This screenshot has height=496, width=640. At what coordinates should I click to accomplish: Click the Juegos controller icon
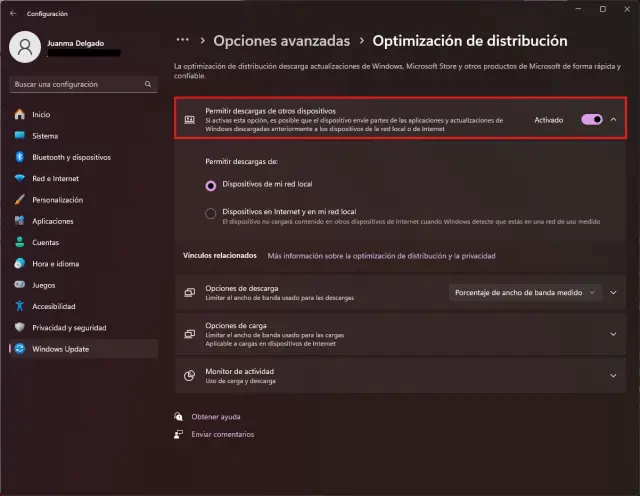click(19, 284)
